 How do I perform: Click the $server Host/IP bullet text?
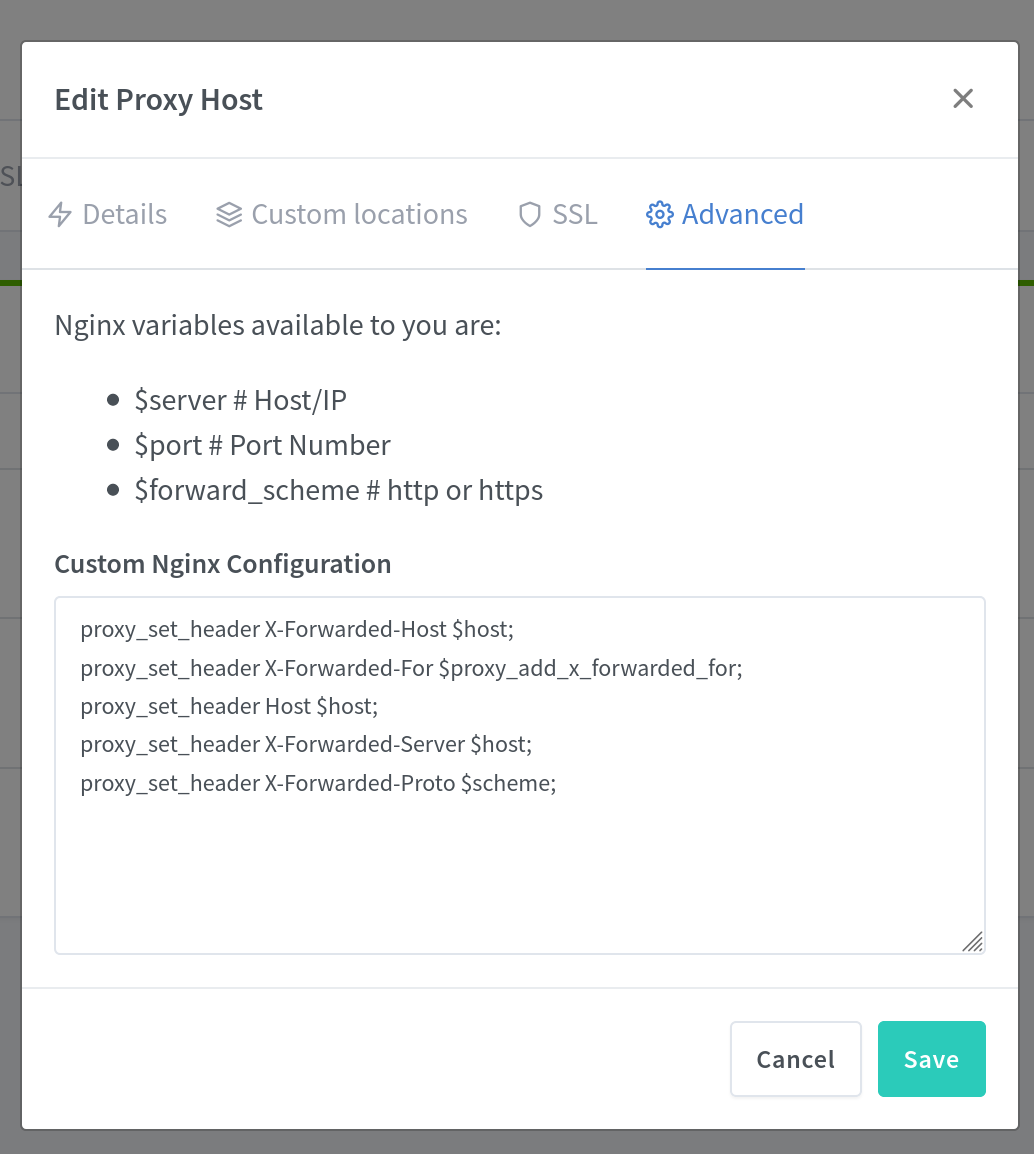[x=240, y=401]
